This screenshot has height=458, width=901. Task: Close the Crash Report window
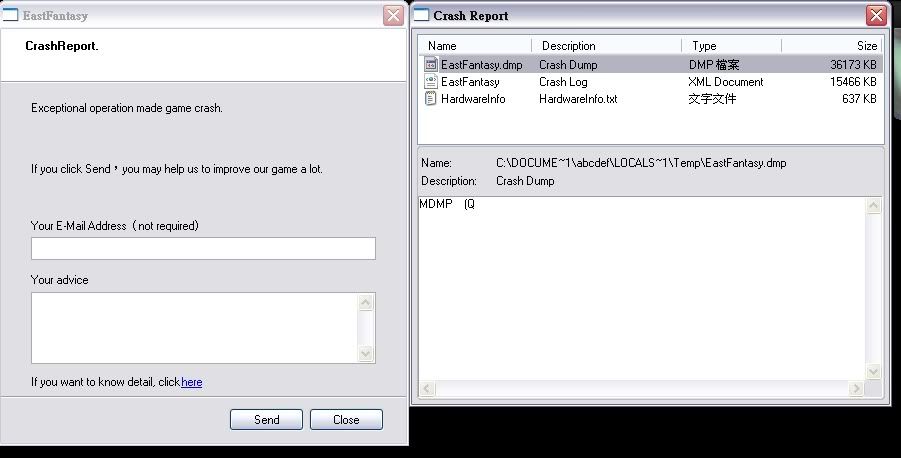click(876, 15)
